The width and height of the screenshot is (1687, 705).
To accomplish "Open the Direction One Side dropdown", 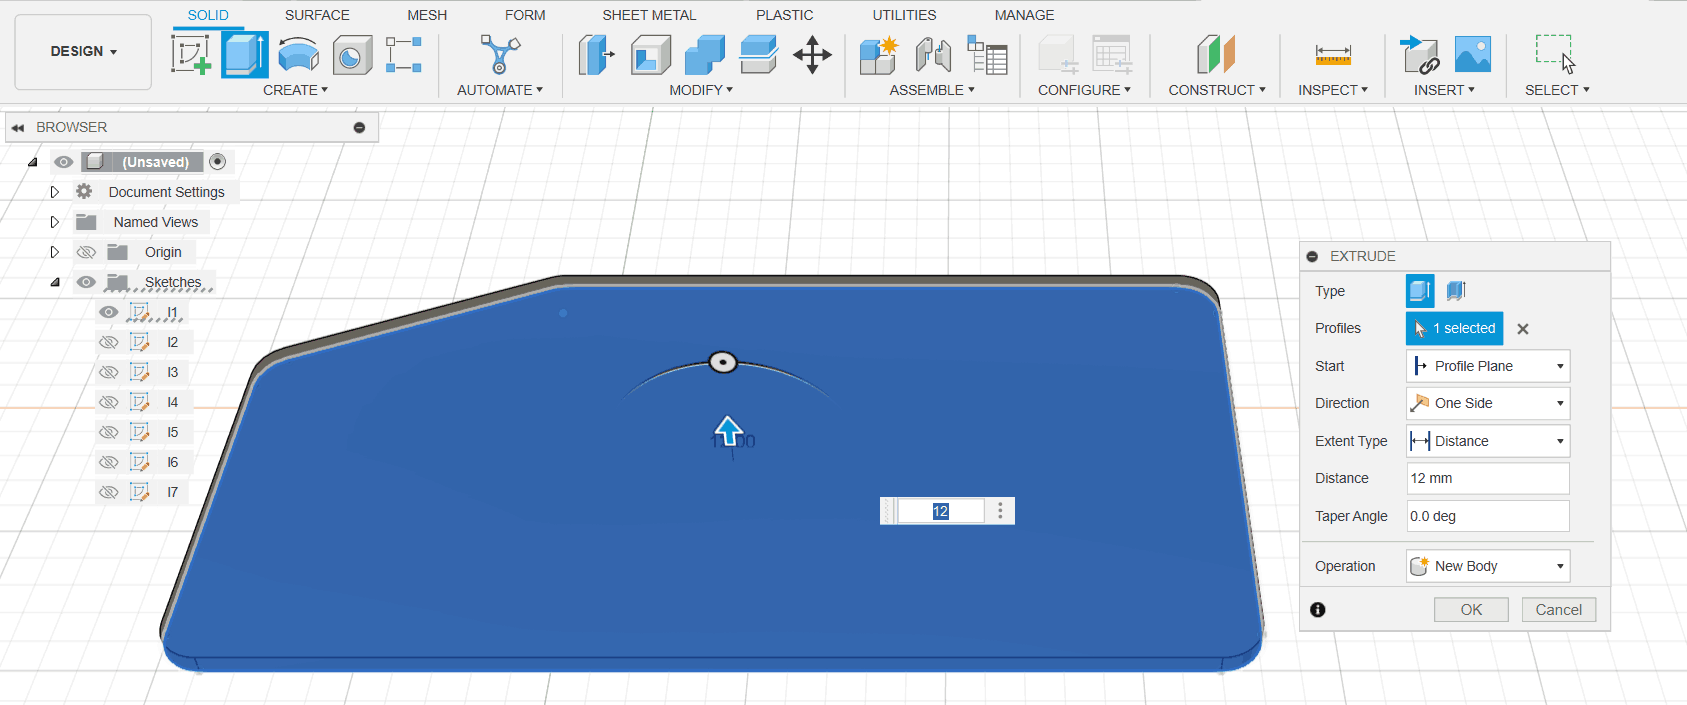I will 1488,403.
